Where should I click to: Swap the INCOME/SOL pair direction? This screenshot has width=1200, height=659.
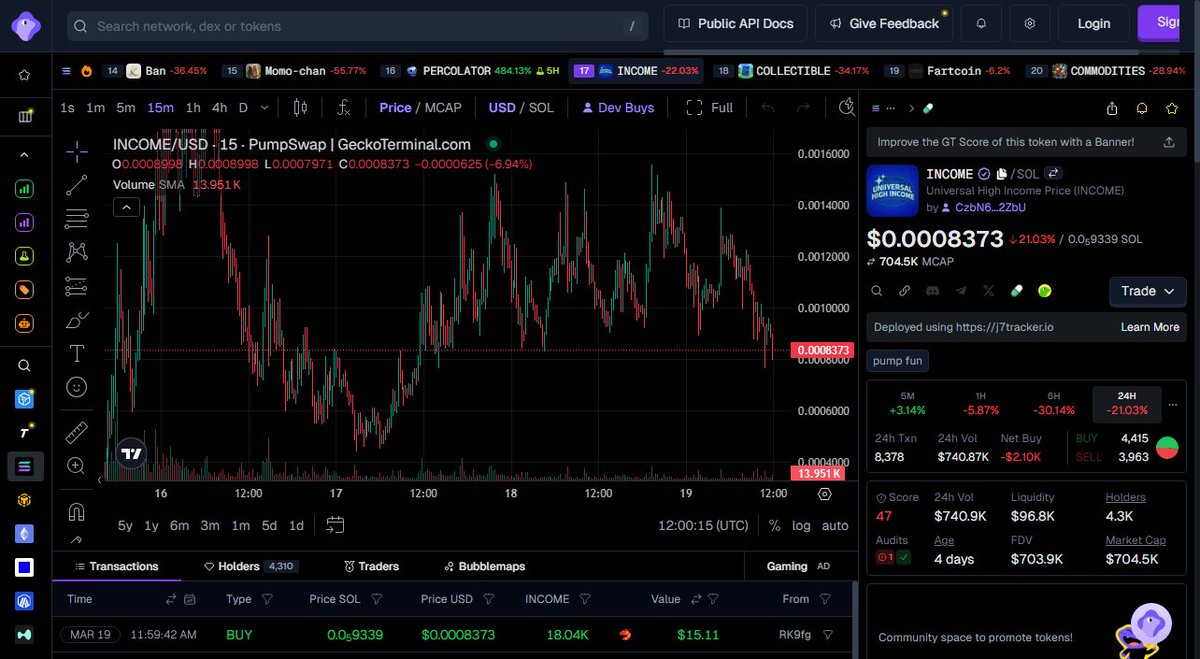(x=1055, y=173)
